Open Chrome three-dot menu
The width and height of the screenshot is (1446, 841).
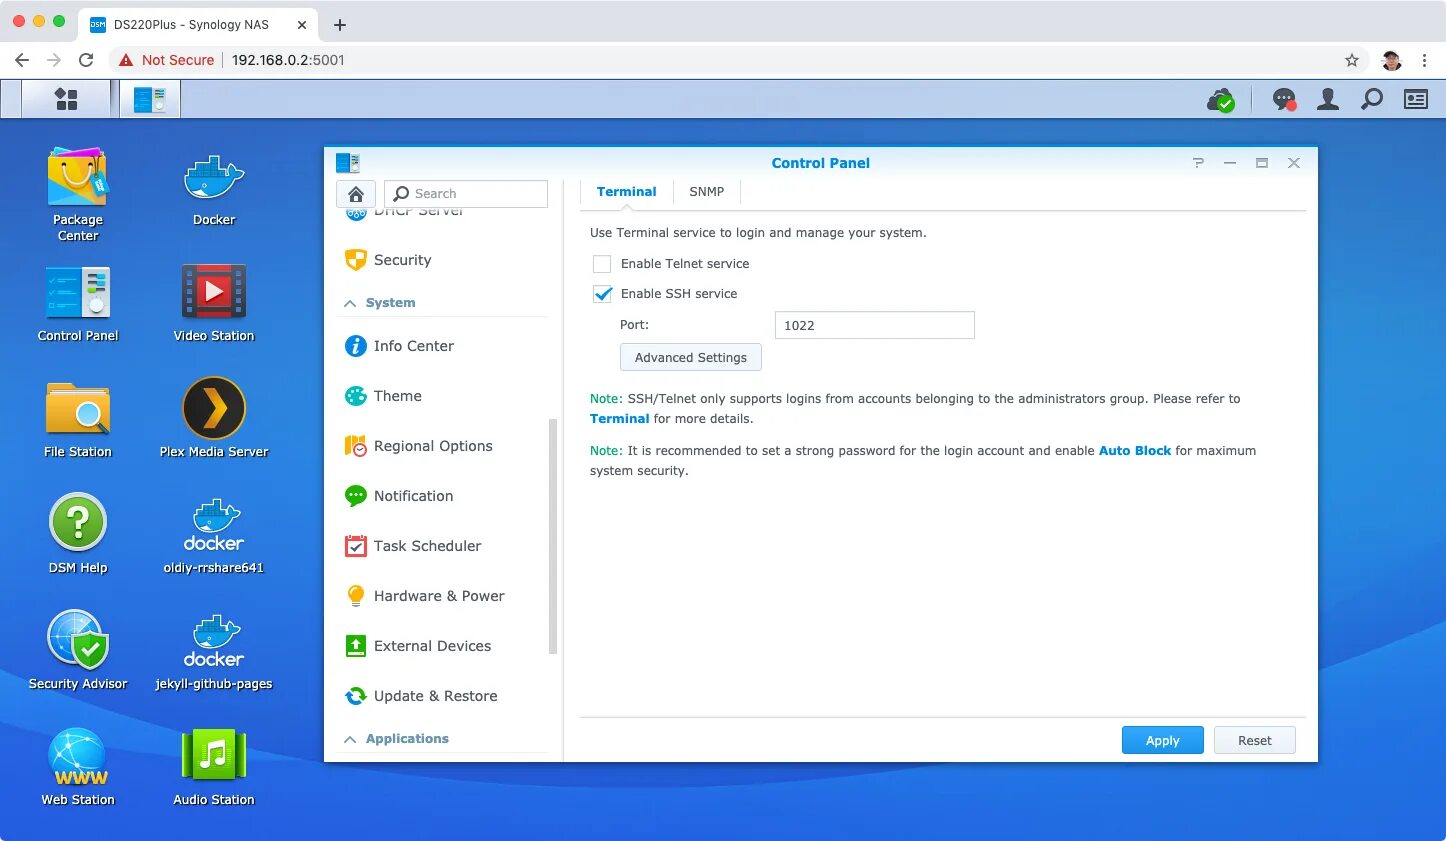tap(1424, 60)
